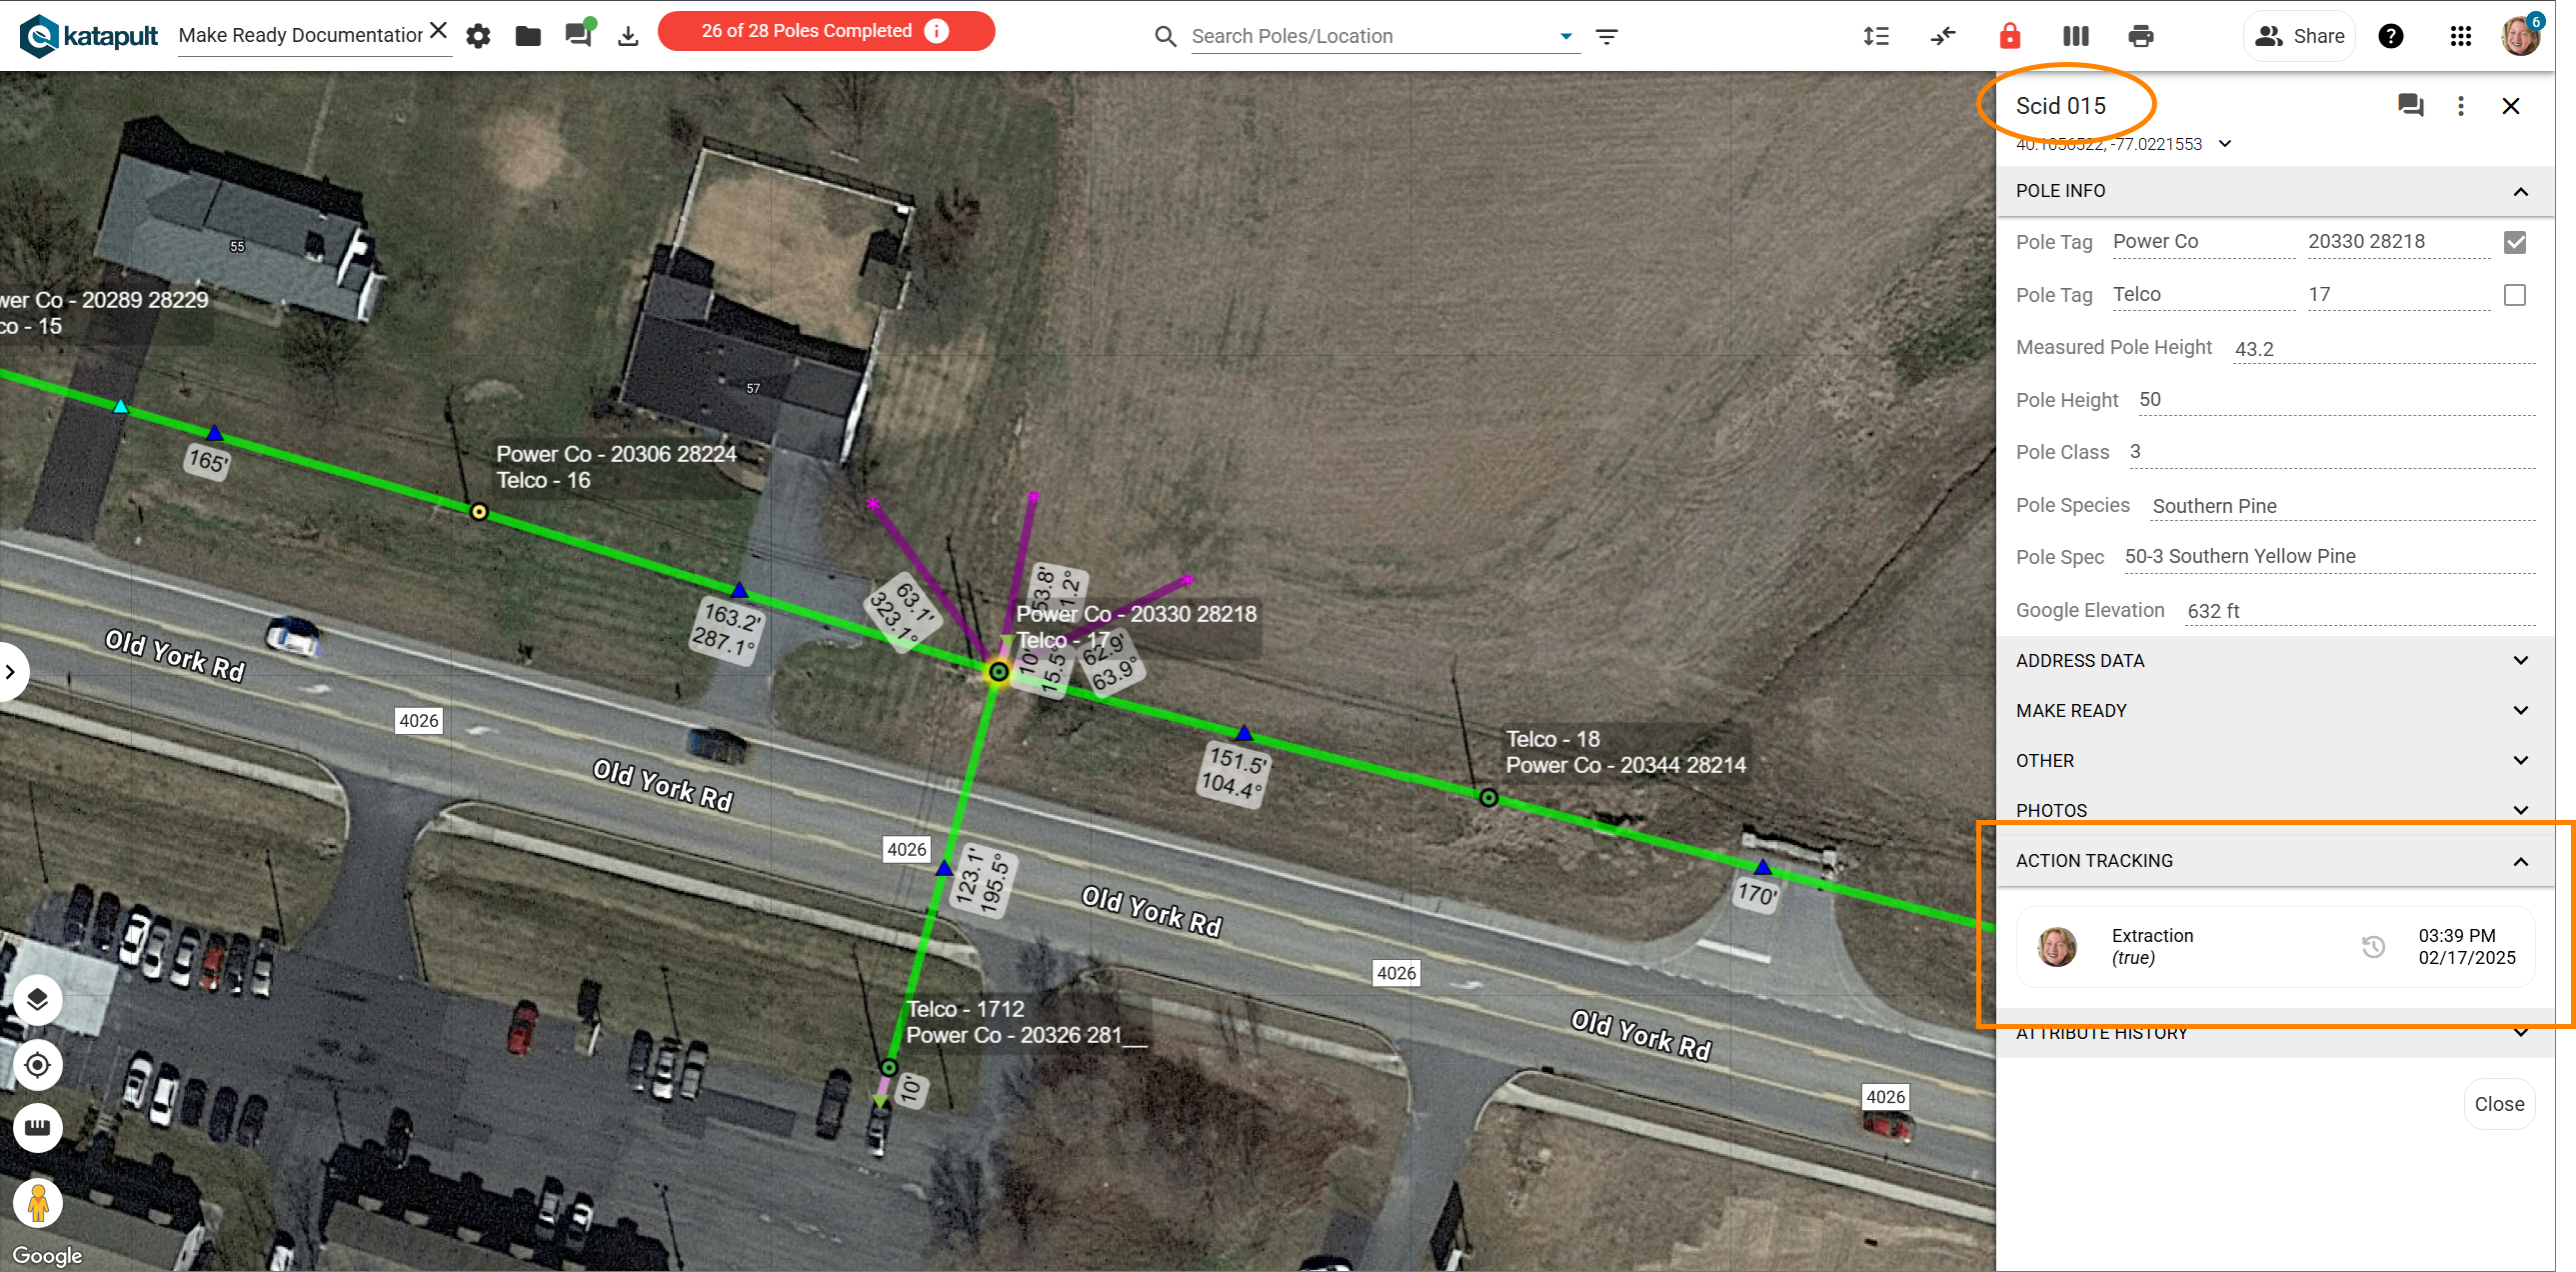This screenshot has height=1272, width=2576.
Task: Open the search filter options icon
Action: pyautogui.click(x=1606, y=36)
